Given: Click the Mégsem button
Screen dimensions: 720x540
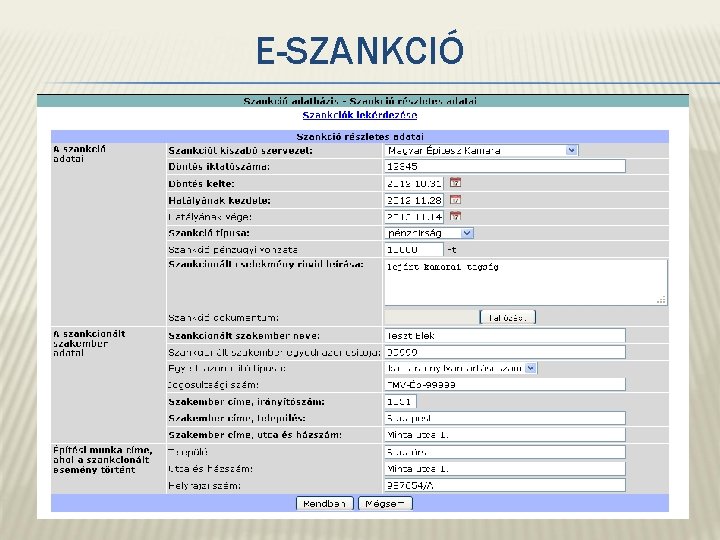Looking at the screenshot, I should tap(385, 503).
